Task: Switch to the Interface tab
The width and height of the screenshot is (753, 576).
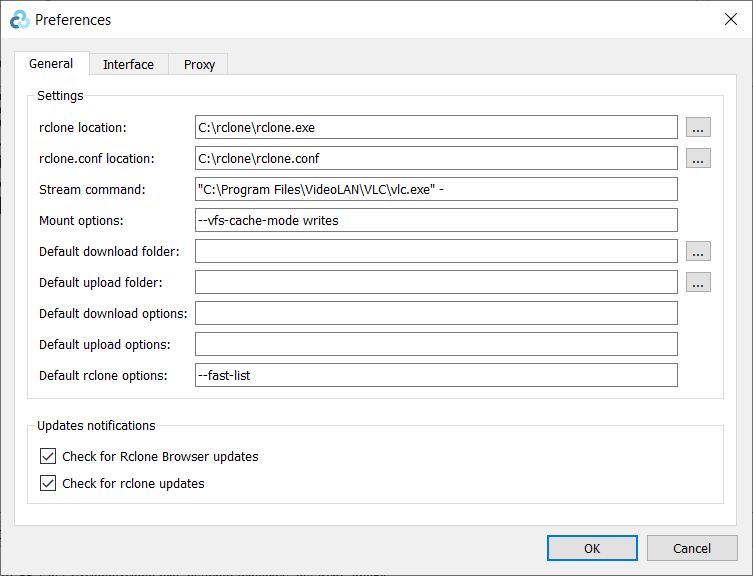Action: [x=128, y=65]
